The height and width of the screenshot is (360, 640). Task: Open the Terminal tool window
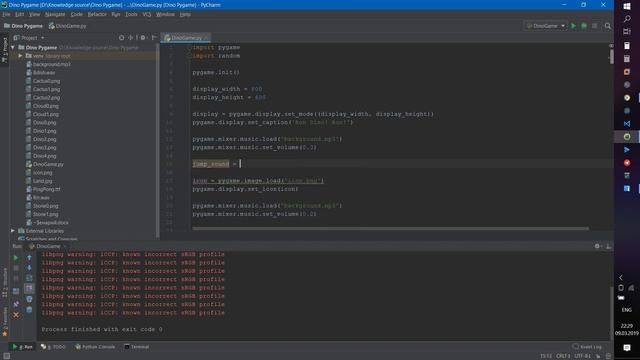(137, 347)
